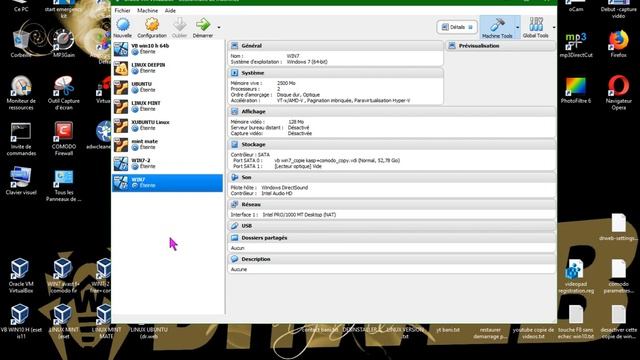This screenshot has height=360, width=640.
Task: Click the Système chip icon
Action: pyautogui.click(x=234, y=73)
